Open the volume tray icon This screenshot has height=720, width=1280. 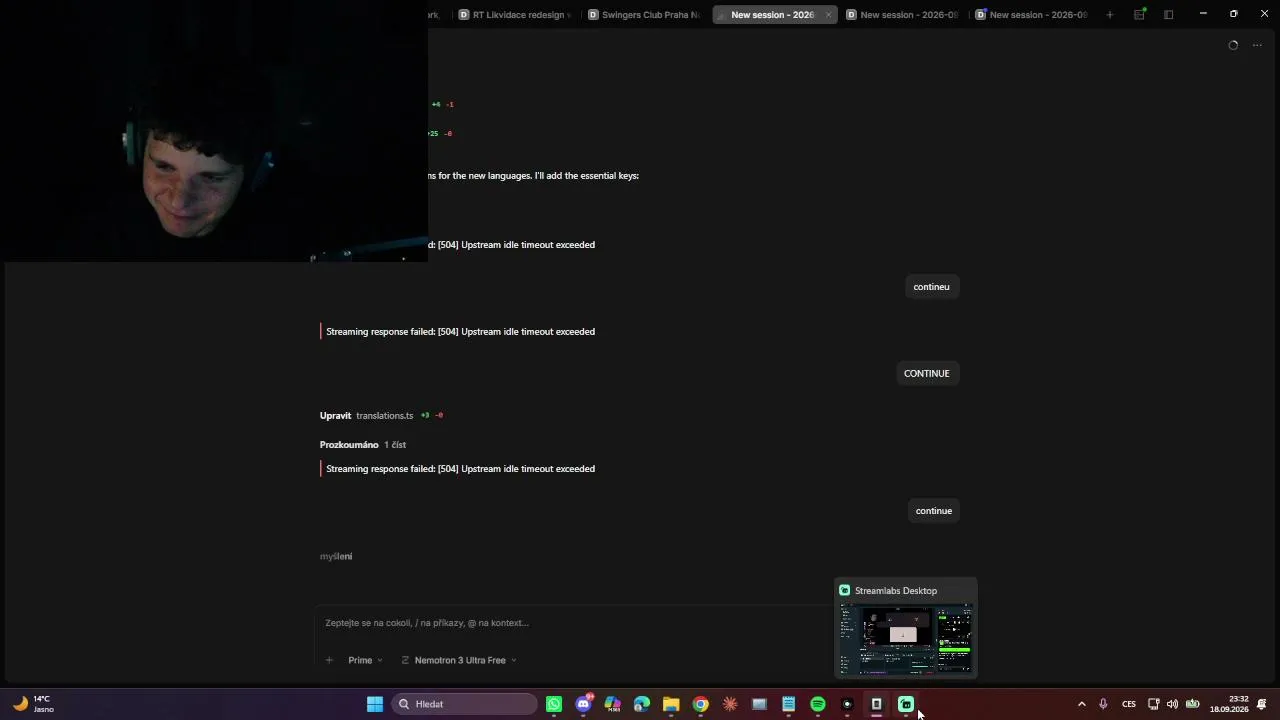pyautogui.click(x=1172, y=704)
